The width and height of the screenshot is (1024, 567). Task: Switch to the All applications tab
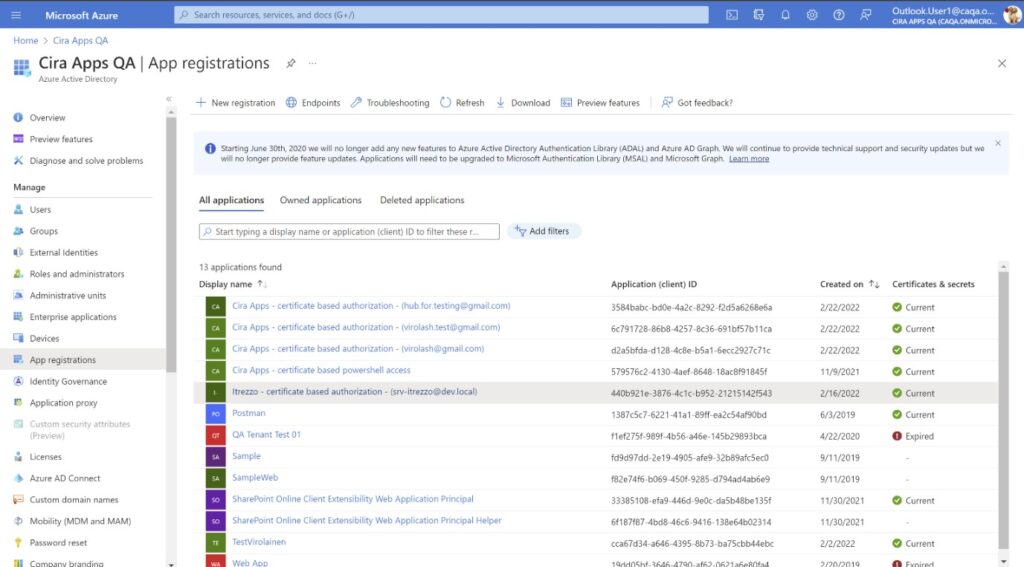point(231,201)
